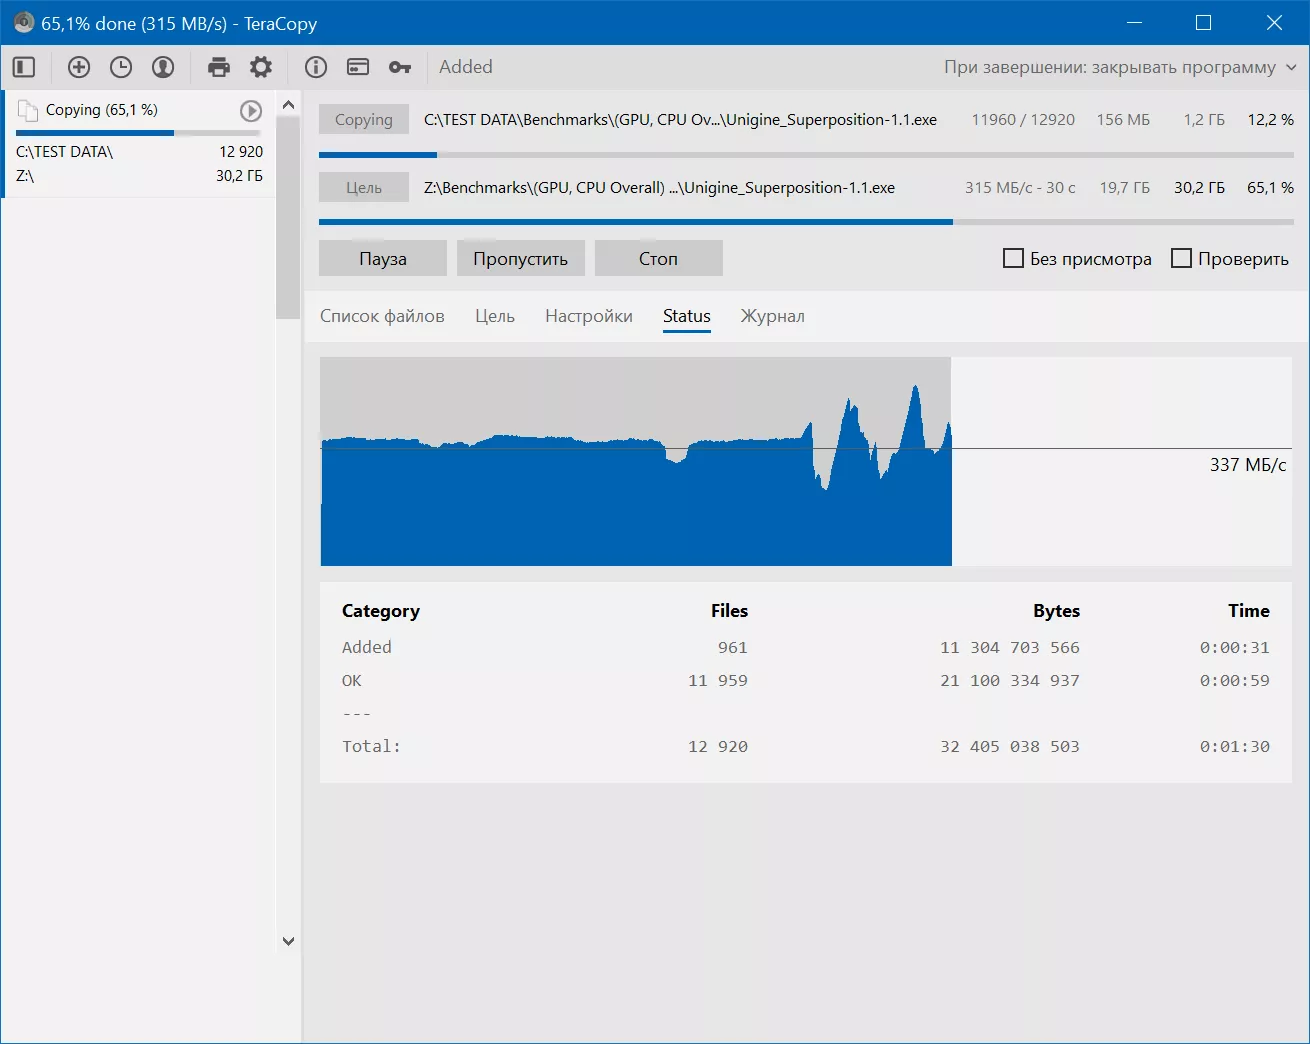
Task: Click the user profile icon
Action: pos(163,67)
